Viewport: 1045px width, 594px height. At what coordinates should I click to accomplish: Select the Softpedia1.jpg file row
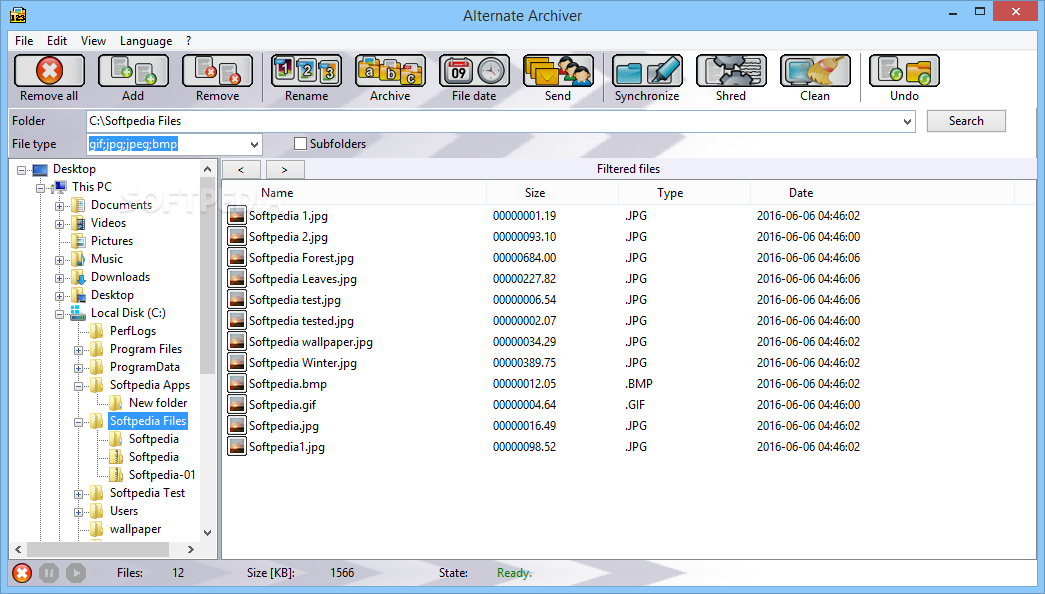pos(628,447)
